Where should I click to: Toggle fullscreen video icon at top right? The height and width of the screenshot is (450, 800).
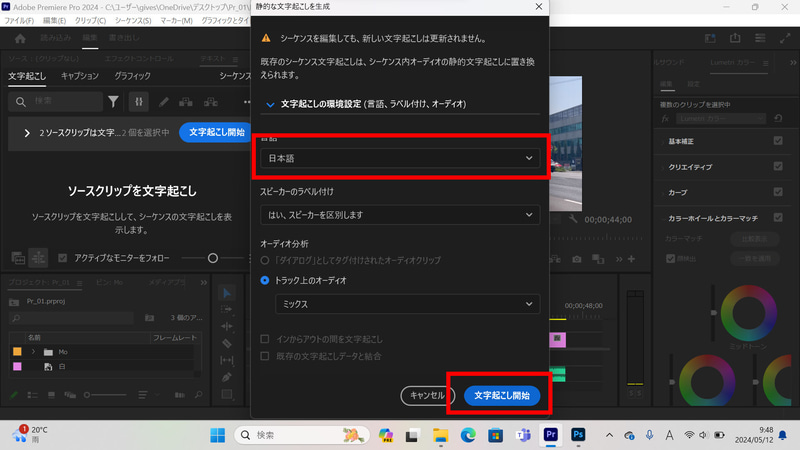(785, 38)
